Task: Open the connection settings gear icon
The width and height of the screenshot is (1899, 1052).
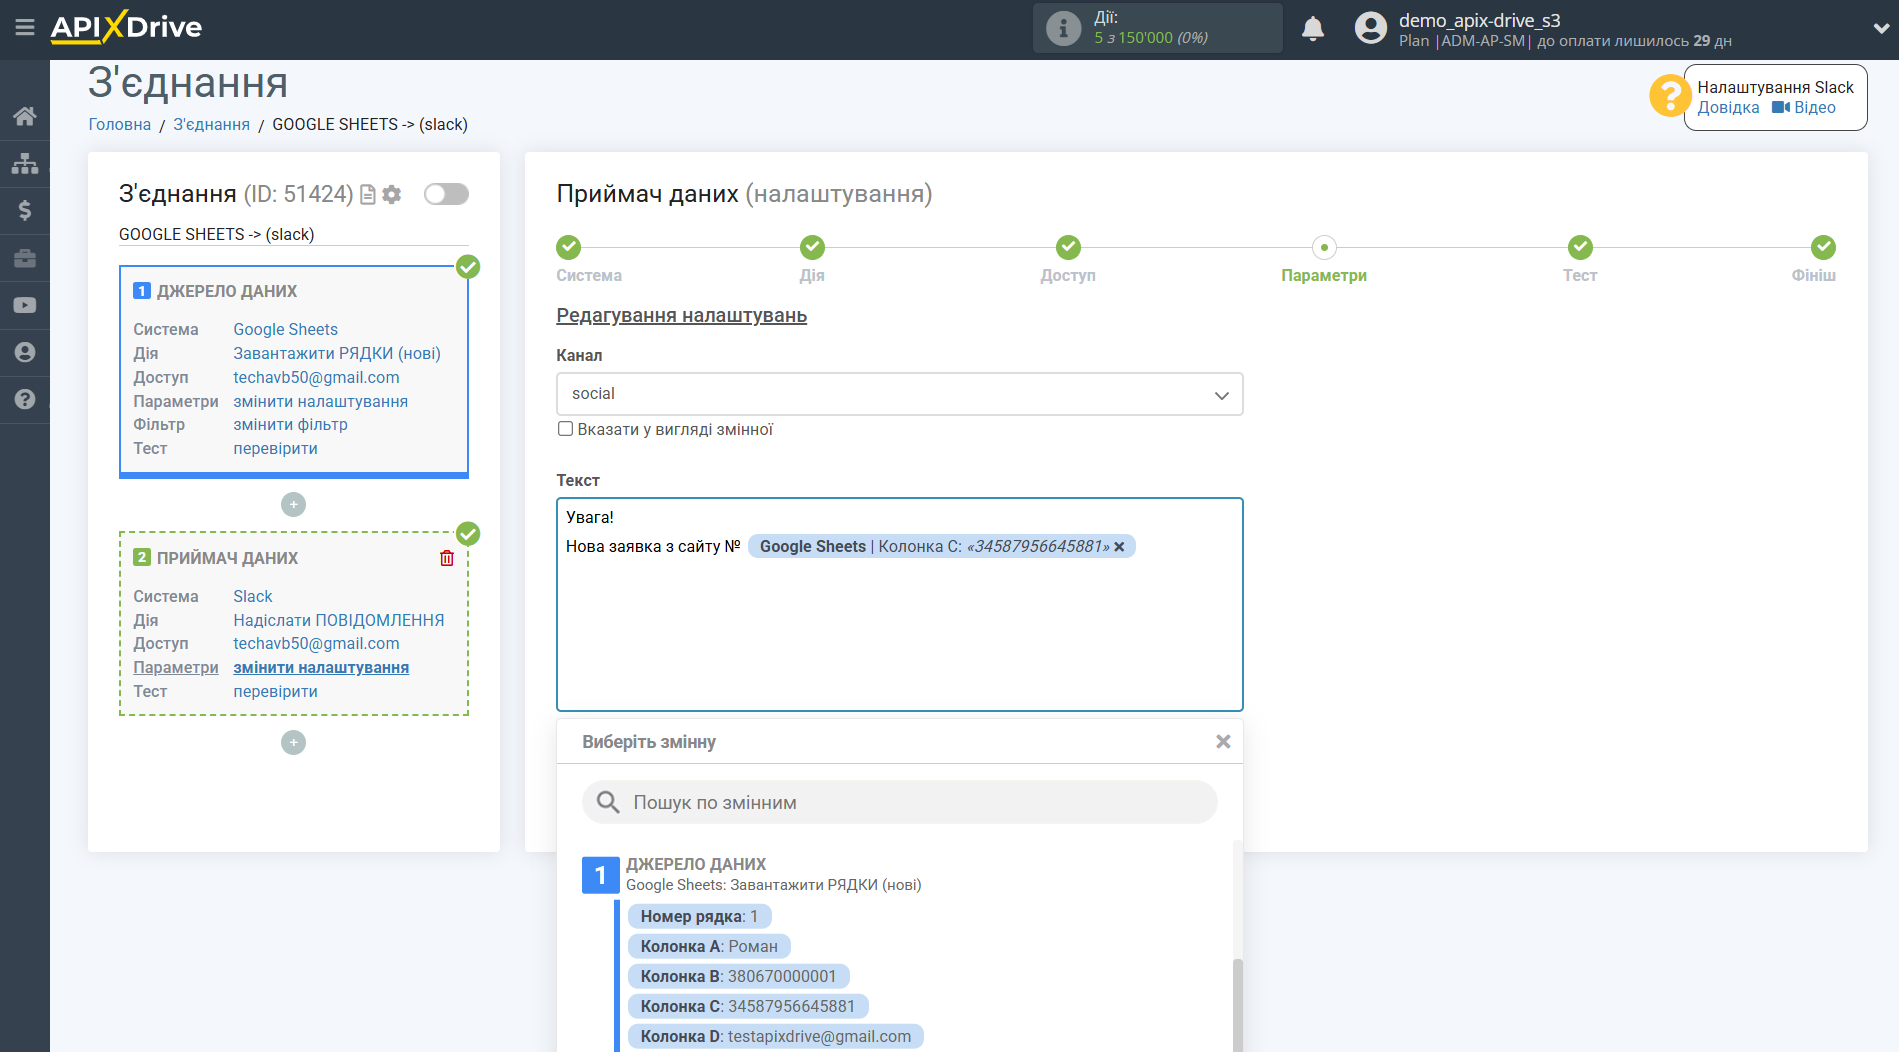Action: [x=392, y=194]
